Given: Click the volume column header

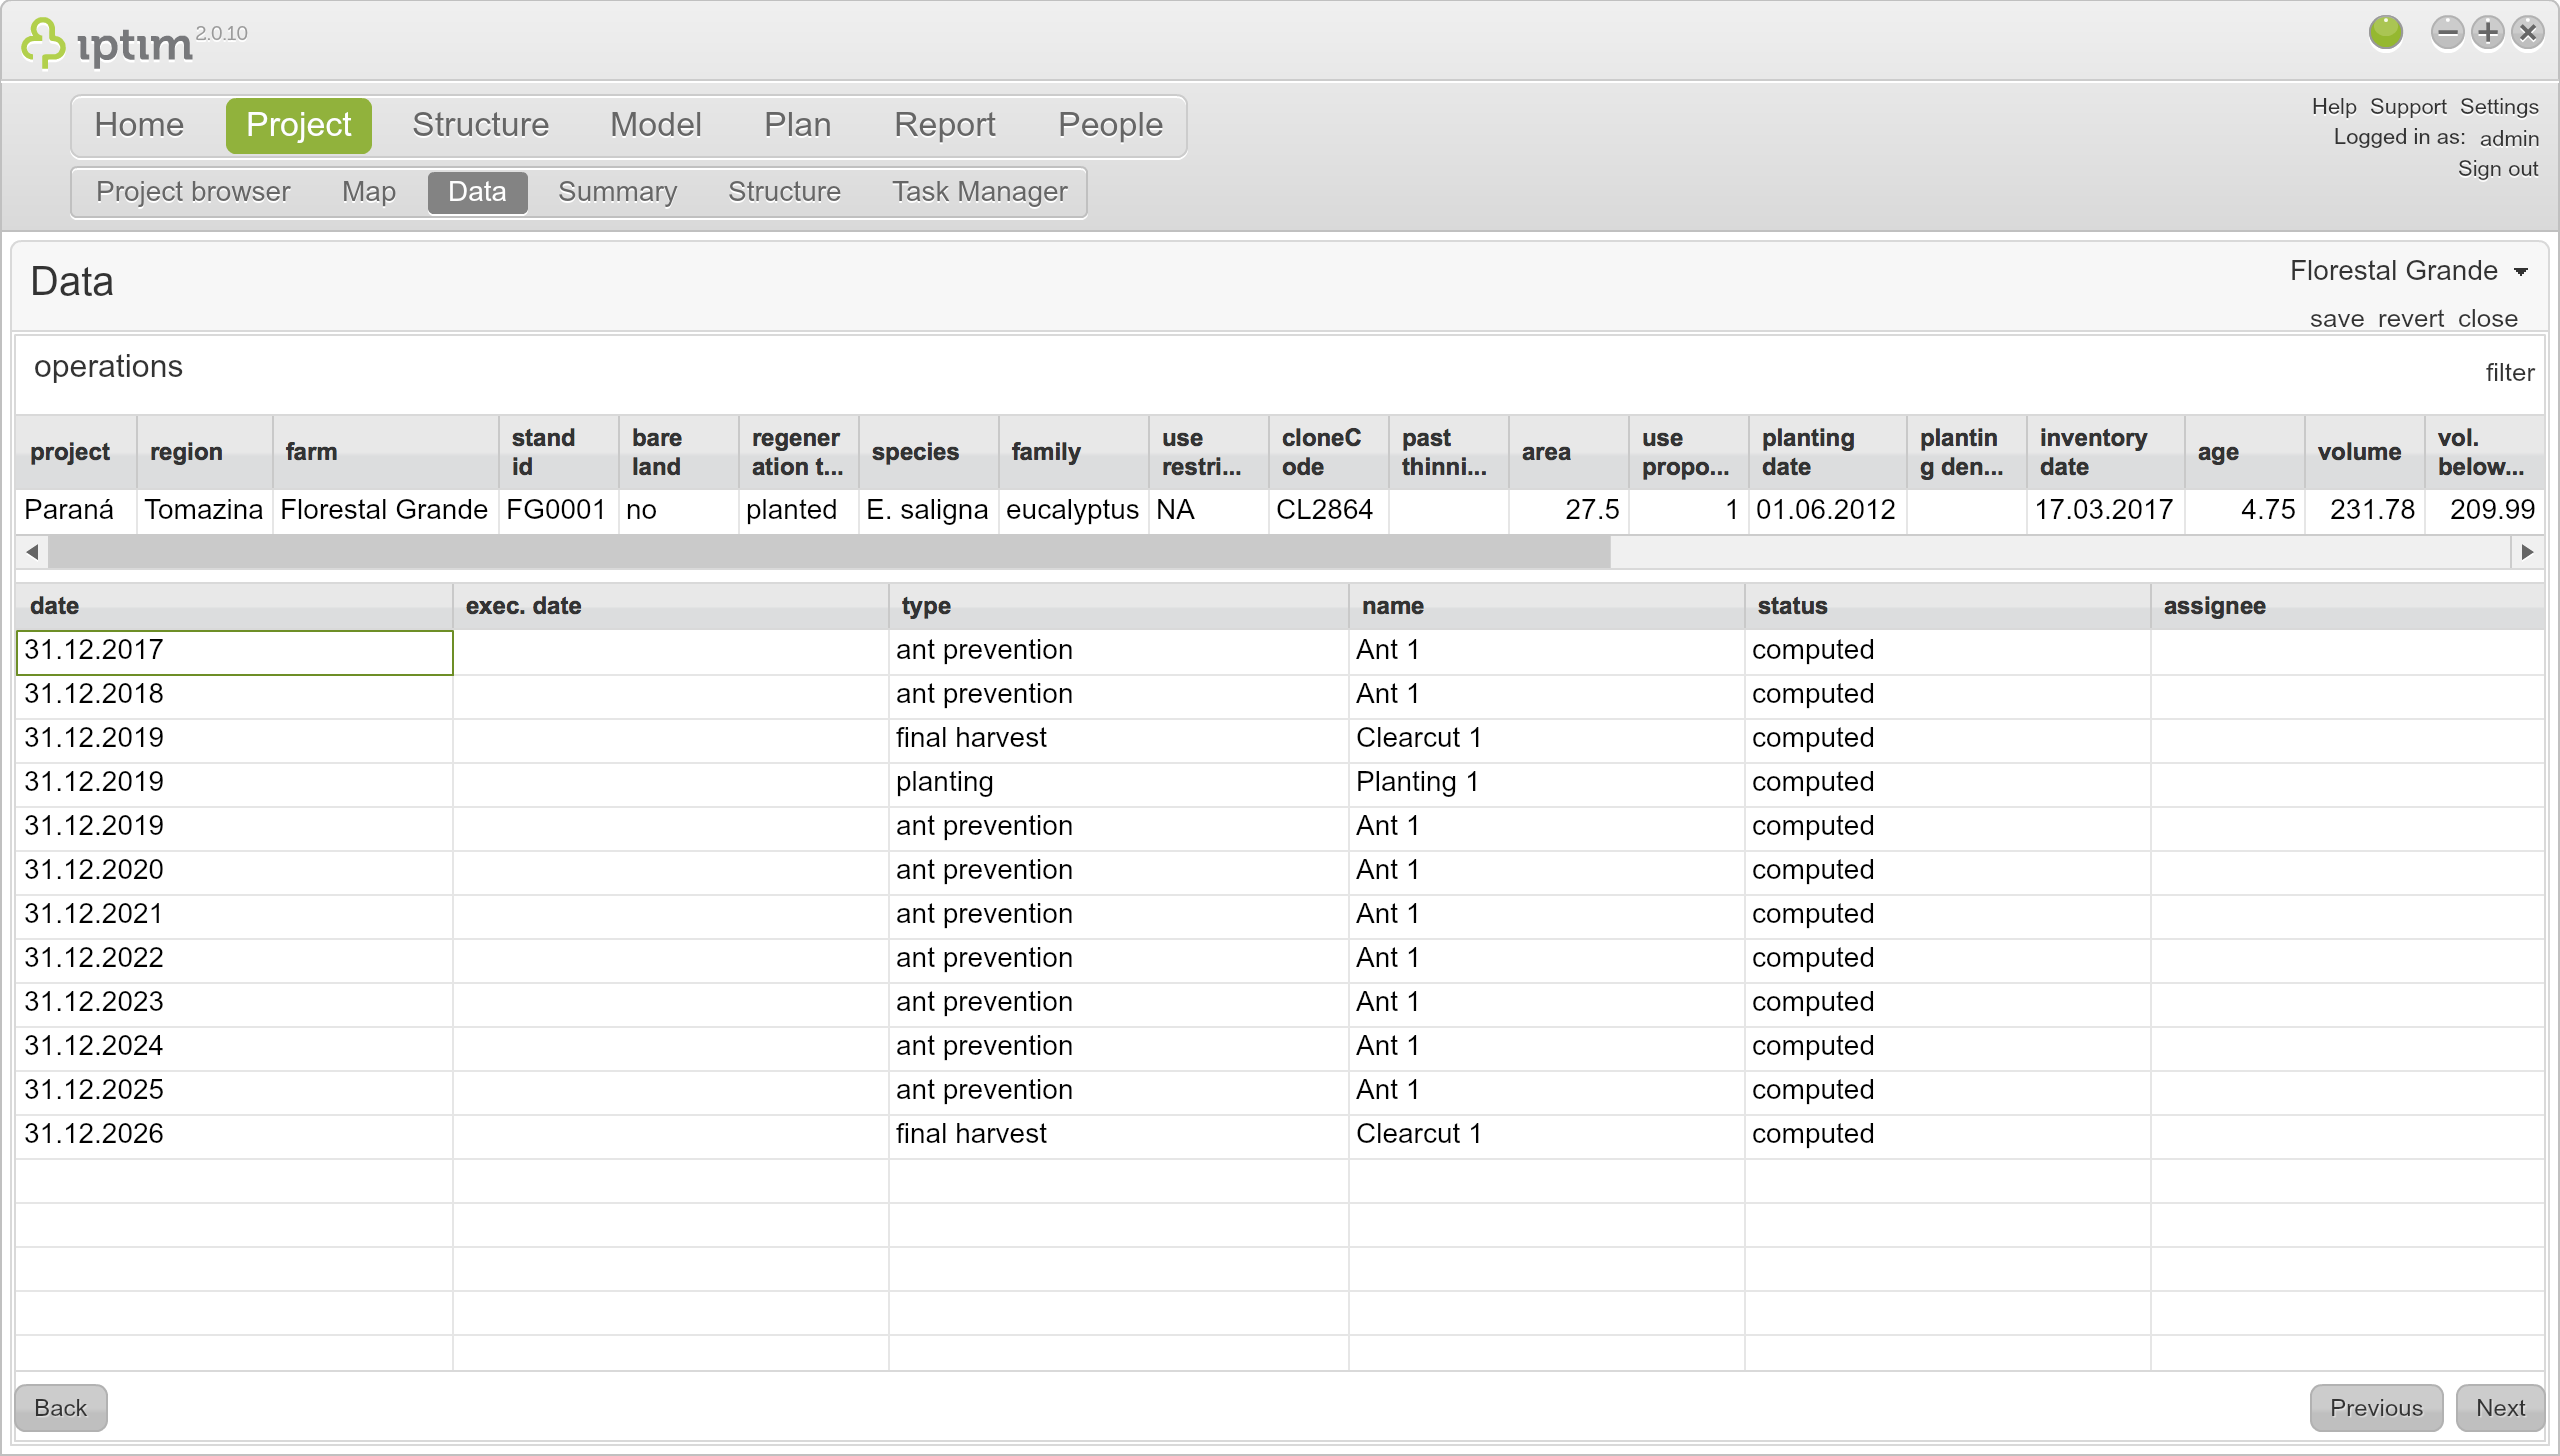Looking at the screenshot, I should coord(2364,452).
